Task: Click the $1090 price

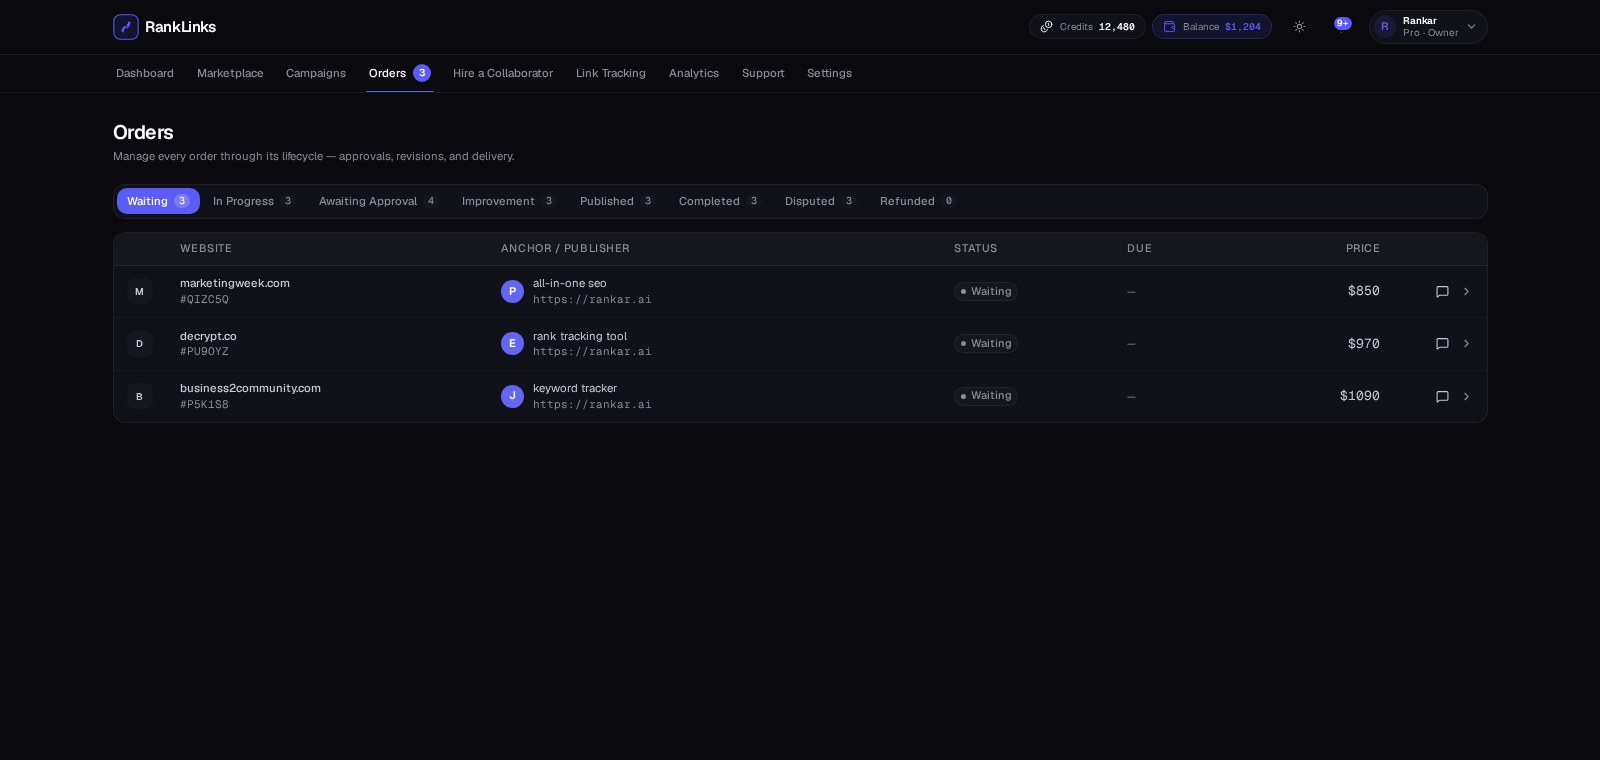Action: pos(1359,396)
